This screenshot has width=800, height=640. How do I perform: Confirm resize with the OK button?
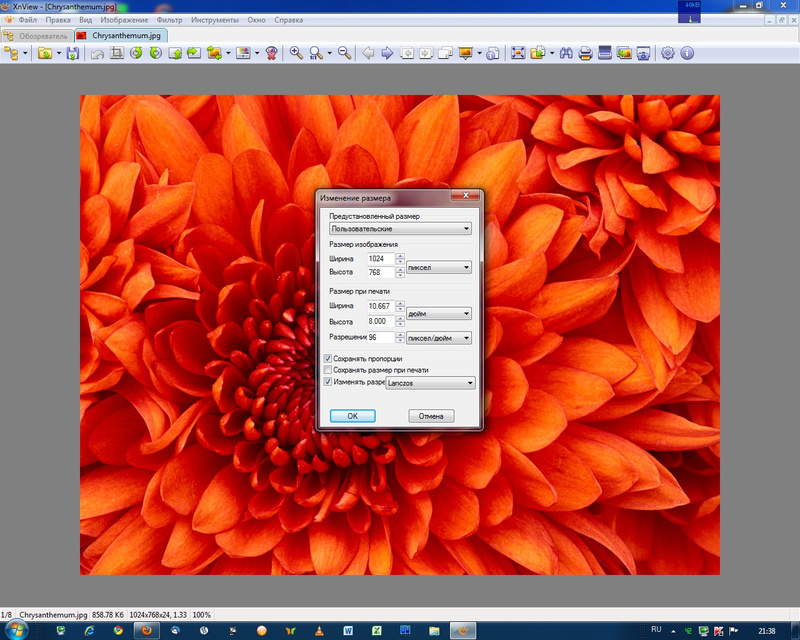click(352, 416)
